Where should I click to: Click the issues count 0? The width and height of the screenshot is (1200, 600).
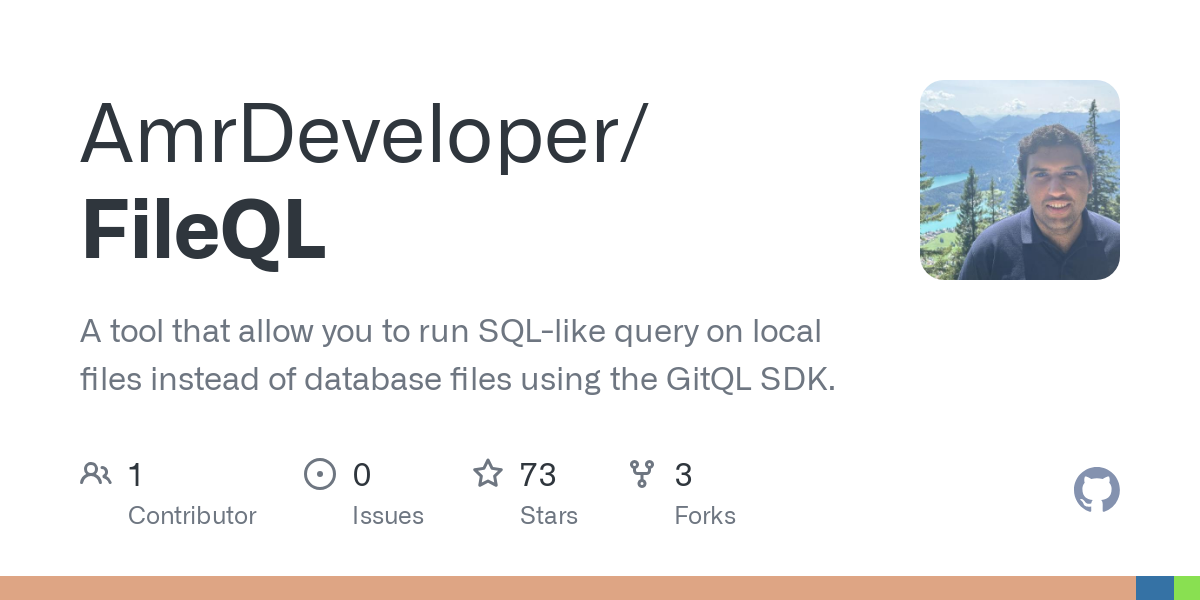click(x=362, y=475)
